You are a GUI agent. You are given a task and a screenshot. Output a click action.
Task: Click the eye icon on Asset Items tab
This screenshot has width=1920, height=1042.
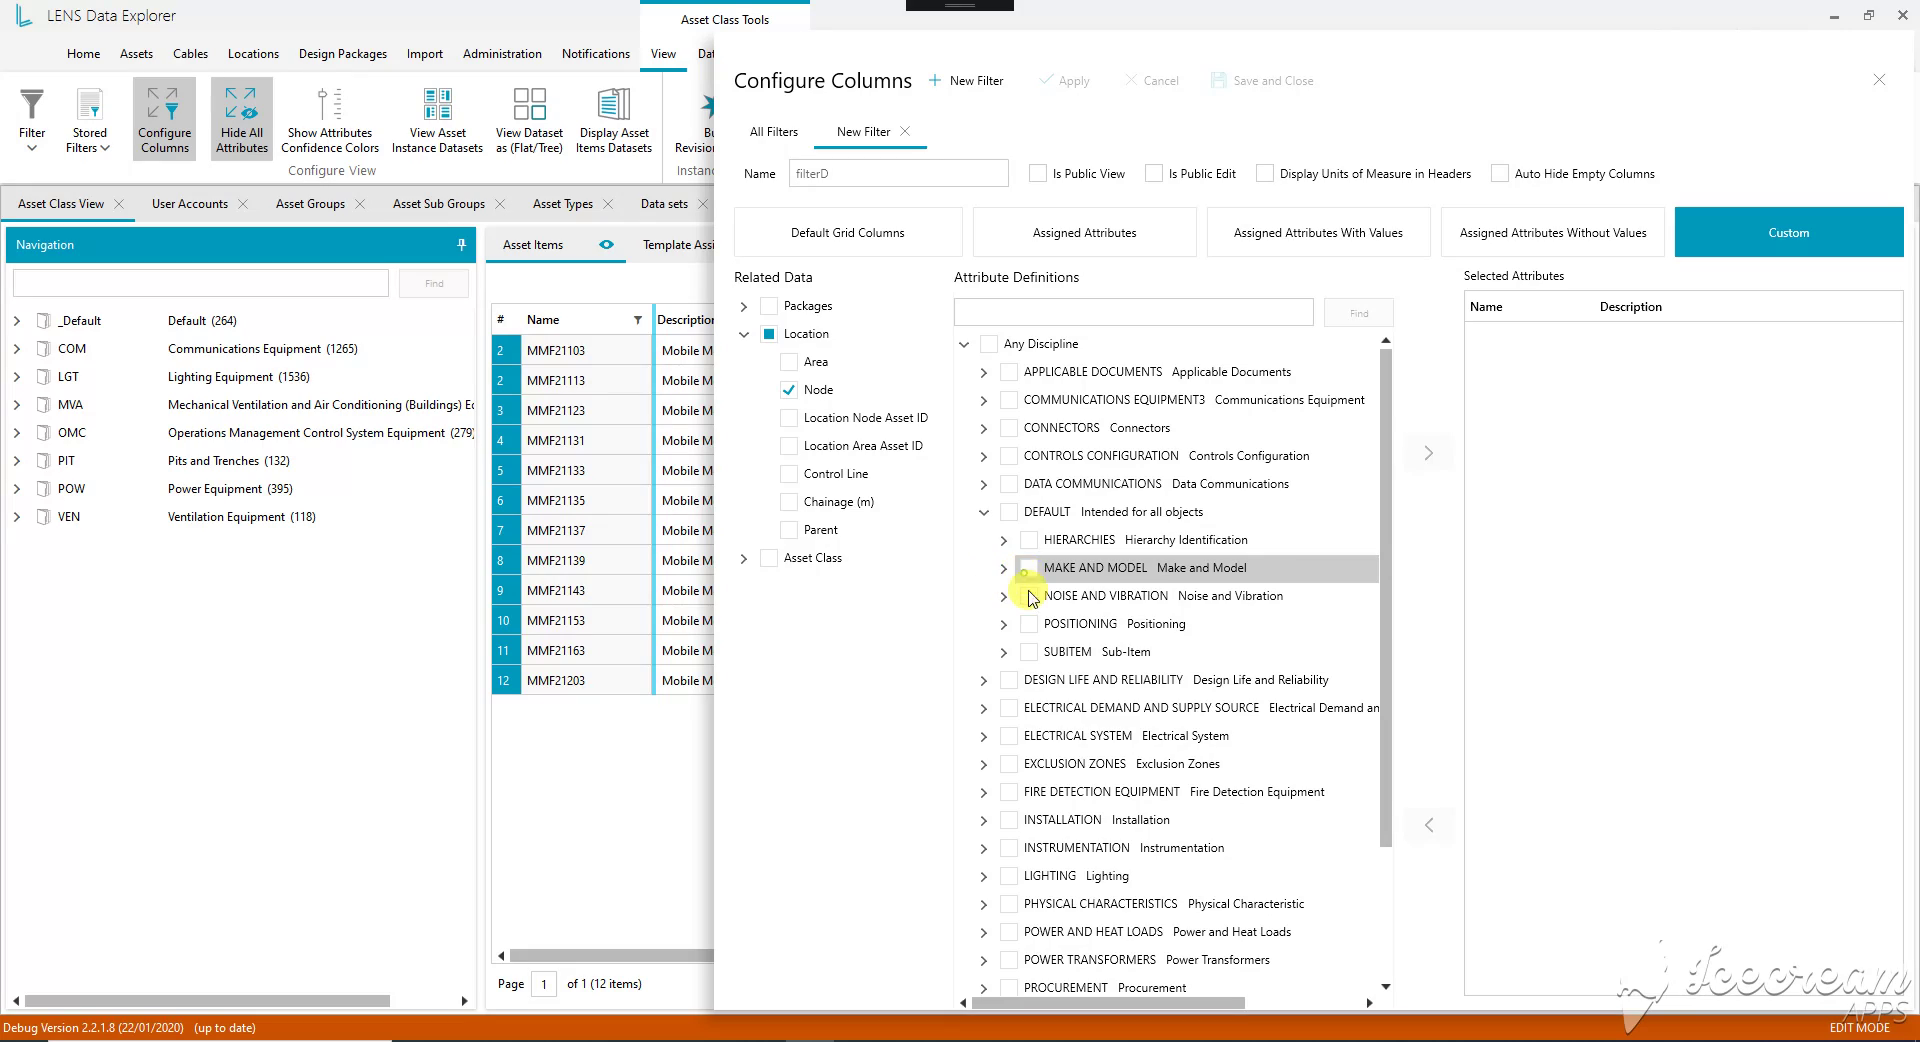coord(606,245)
